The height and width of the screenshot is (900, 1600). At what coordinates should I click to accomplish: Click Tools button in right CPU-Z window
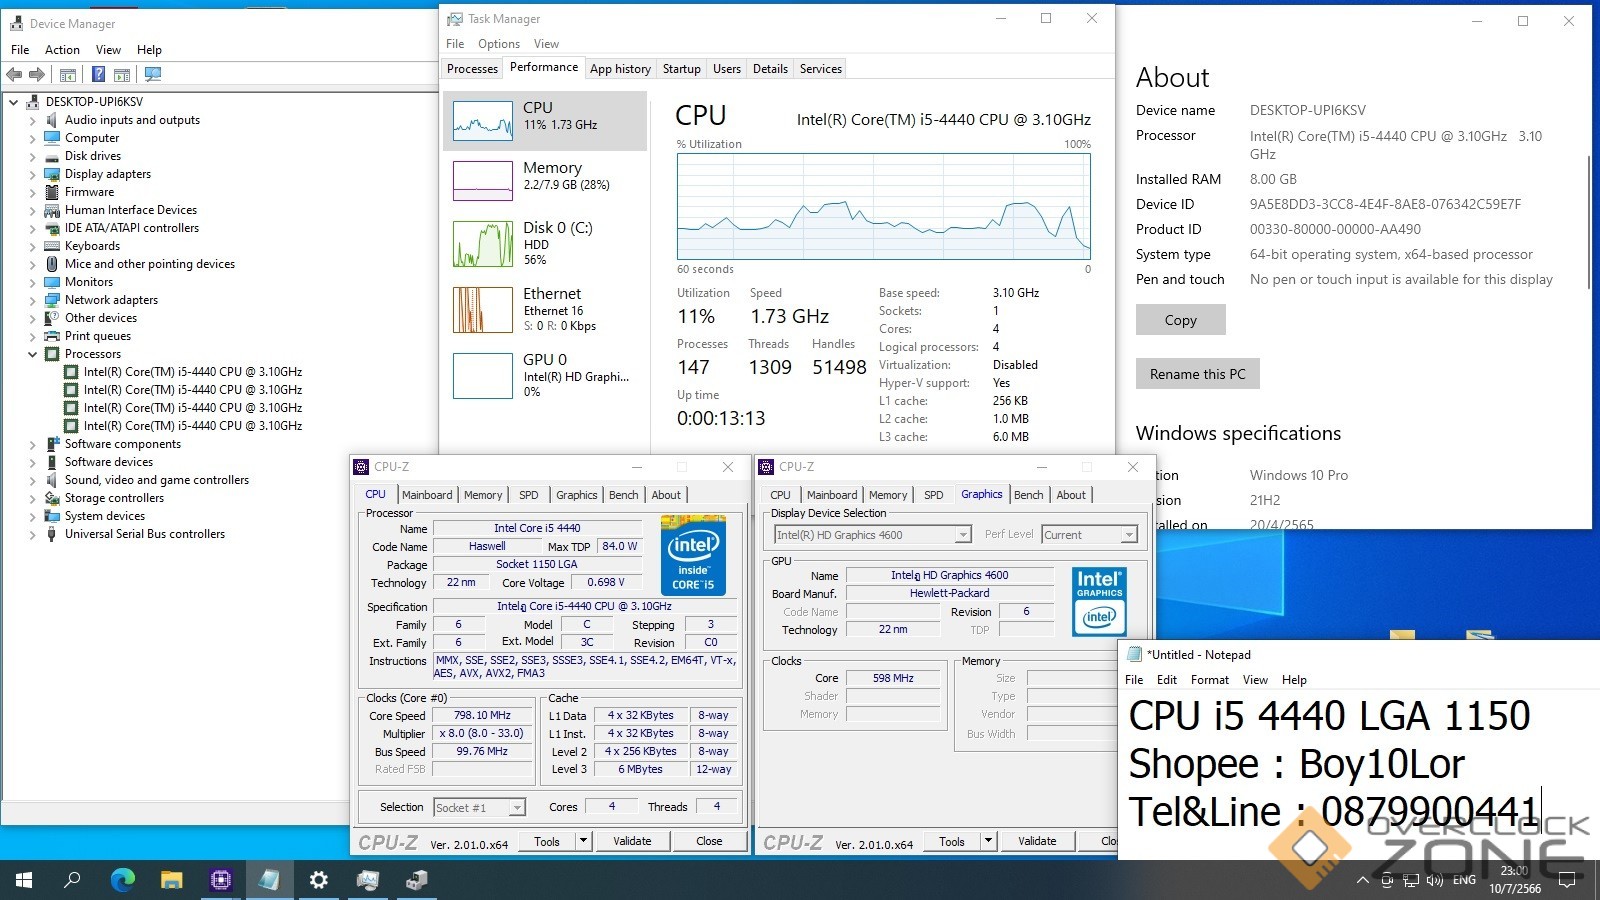[x=952, y=841]
